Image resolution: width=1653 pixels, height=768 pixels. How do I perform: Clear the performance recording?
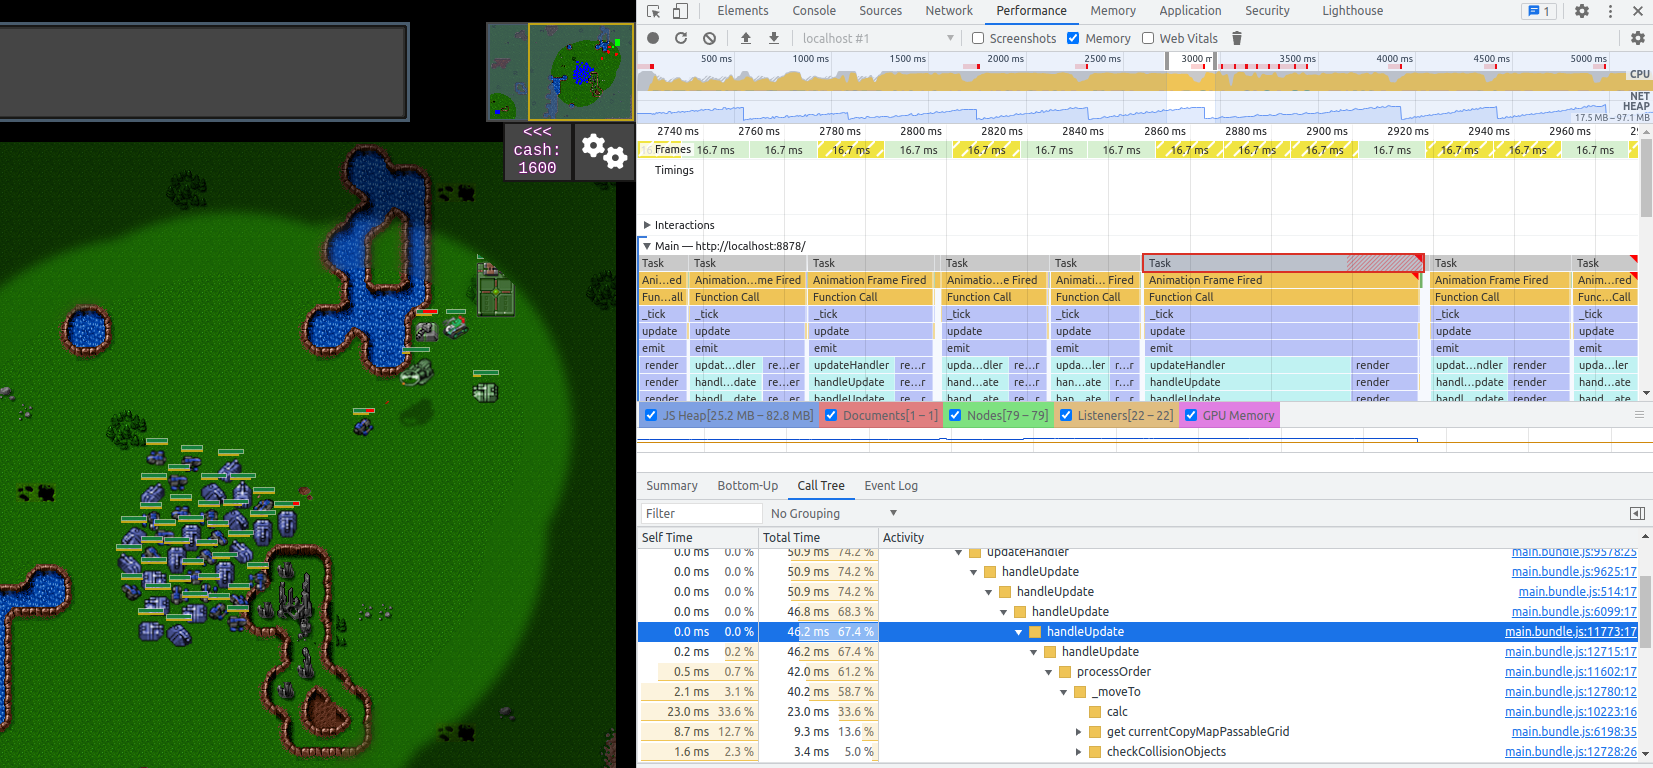[709, 38]
